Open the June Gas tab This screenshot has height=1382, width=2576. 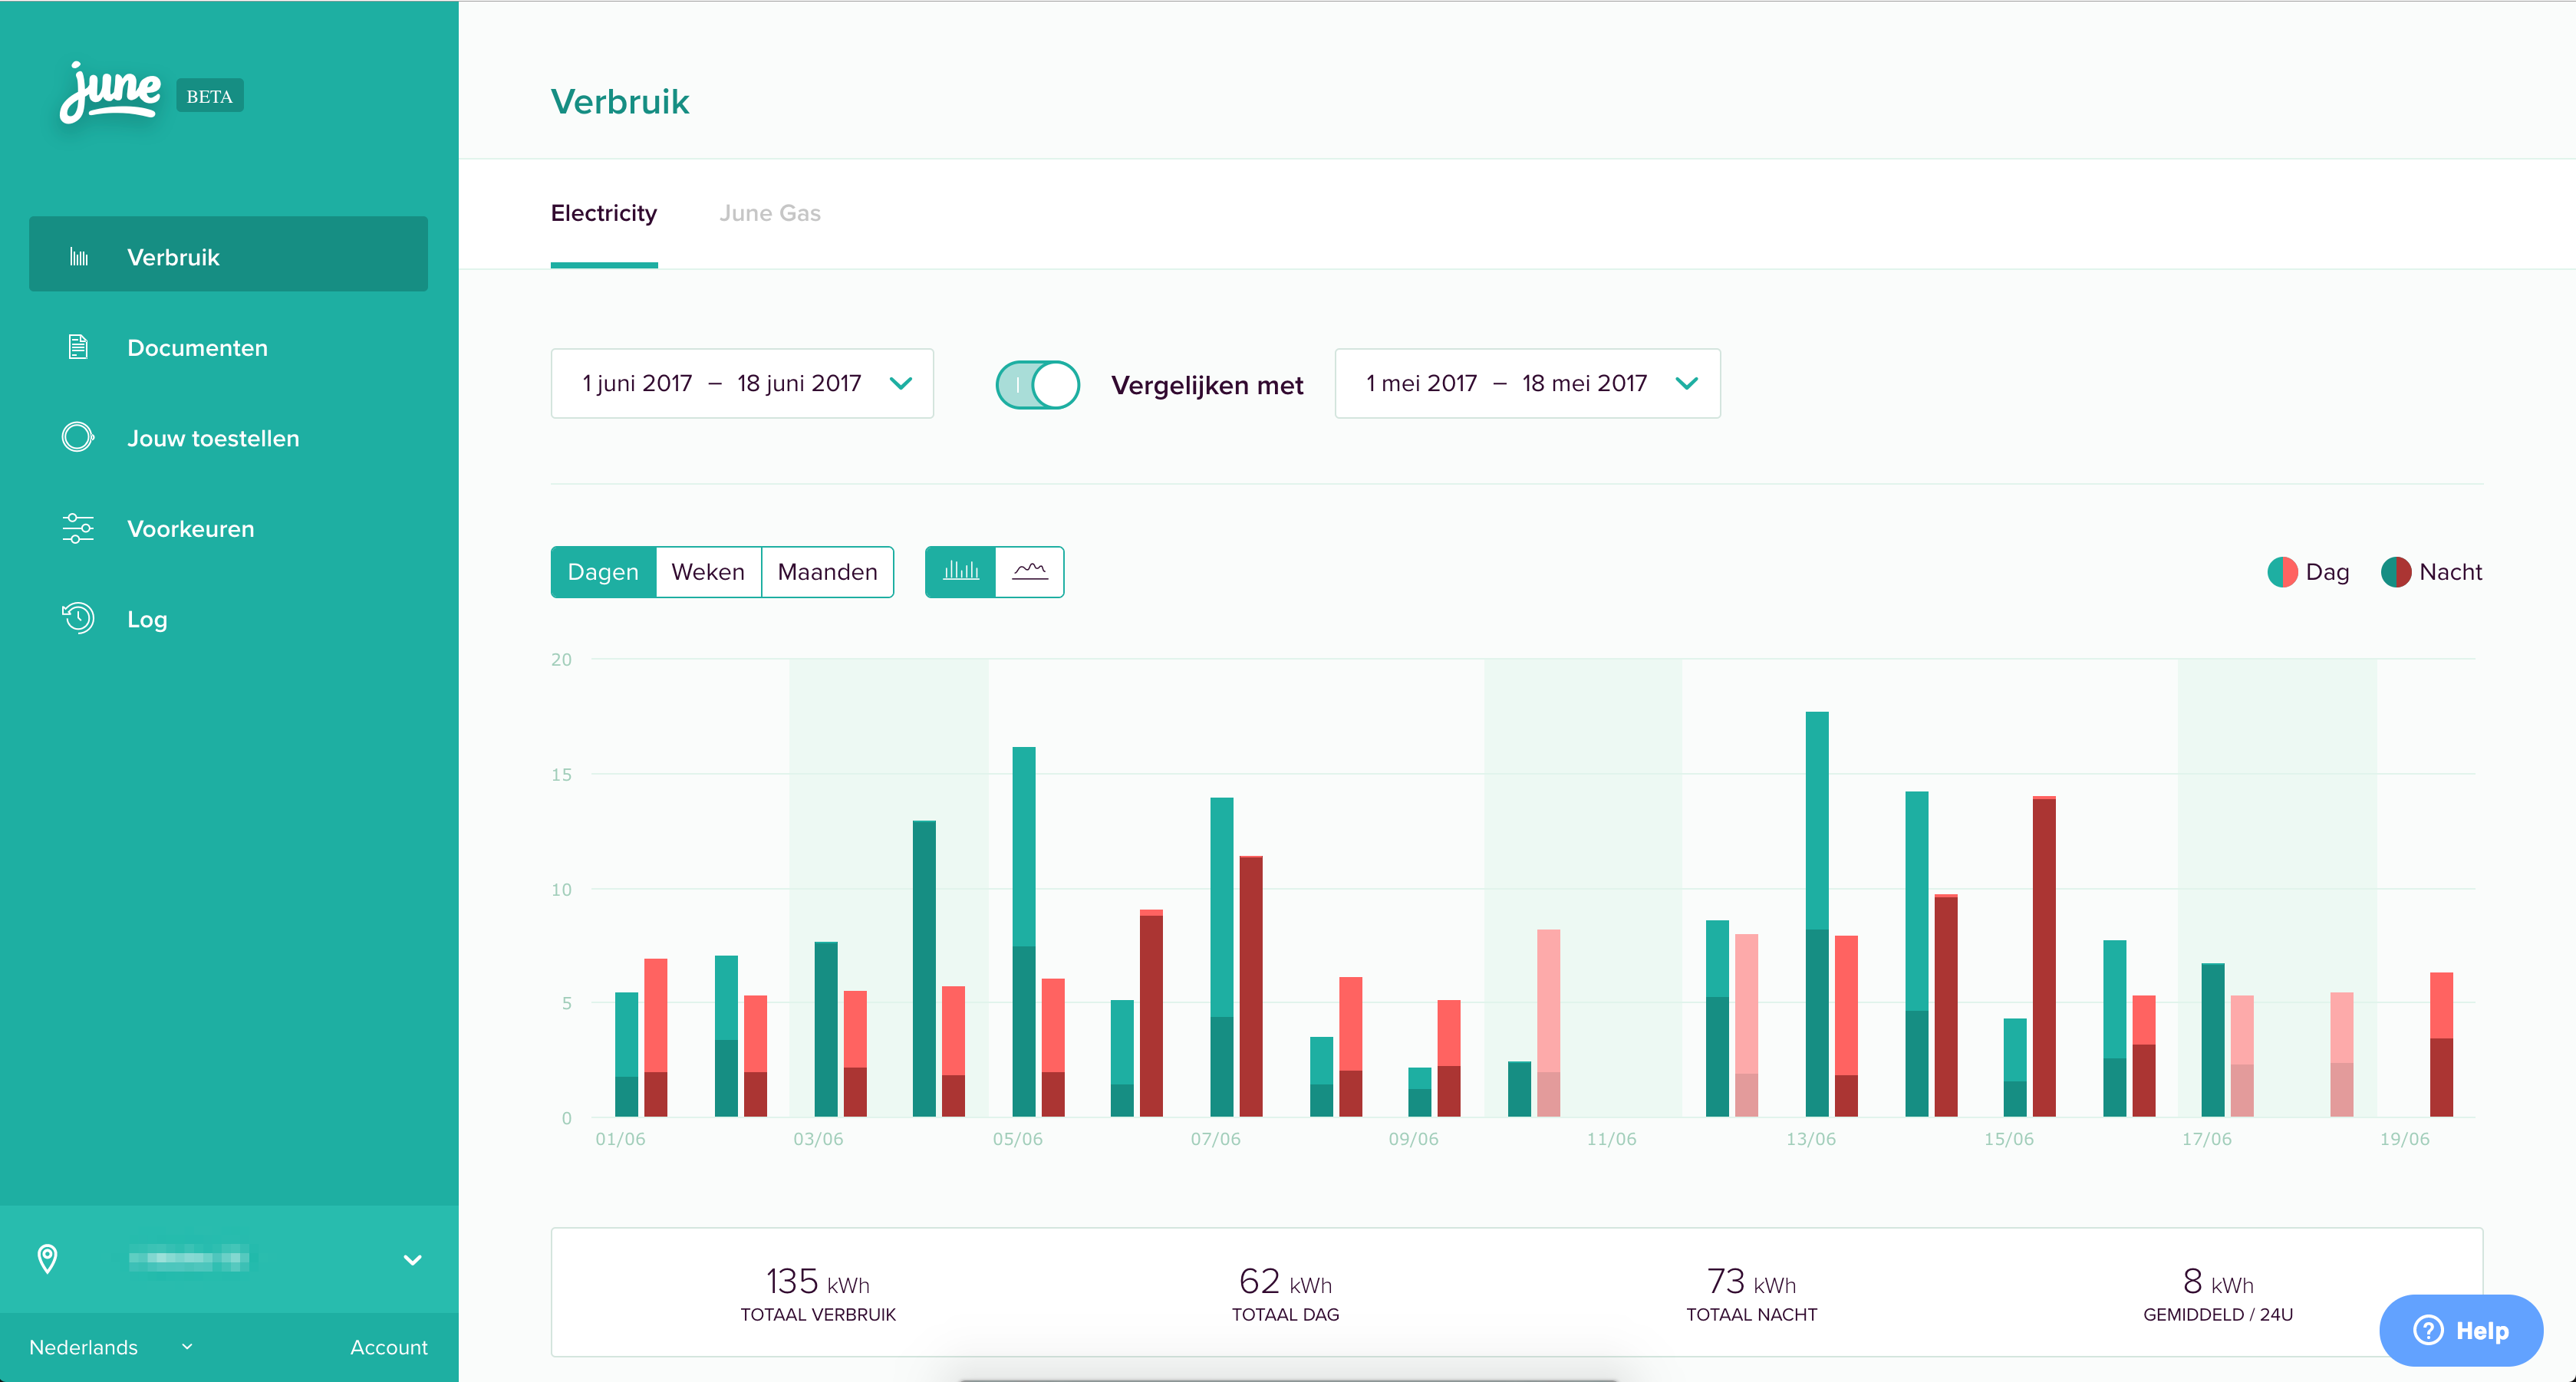[769, 213]
